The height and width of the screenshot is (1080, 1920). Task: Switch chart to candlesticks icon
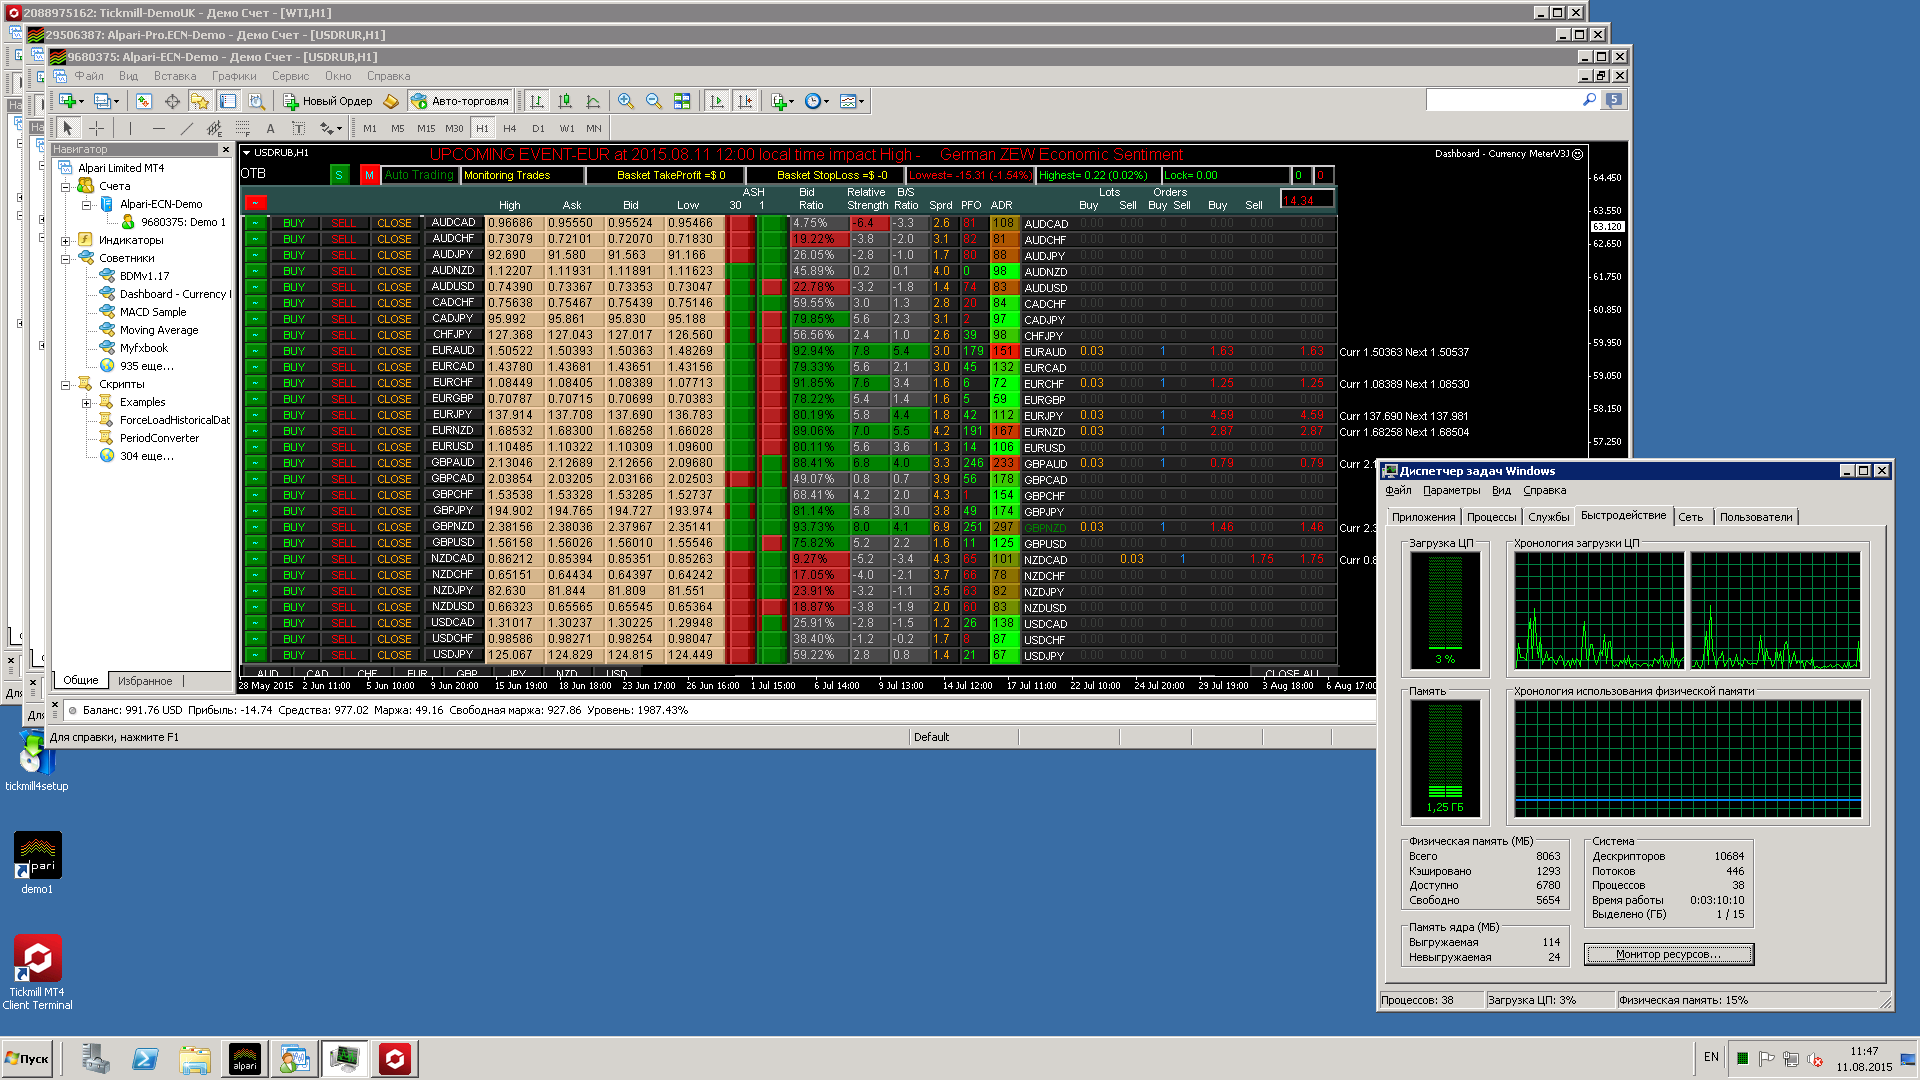click(565, 101)
